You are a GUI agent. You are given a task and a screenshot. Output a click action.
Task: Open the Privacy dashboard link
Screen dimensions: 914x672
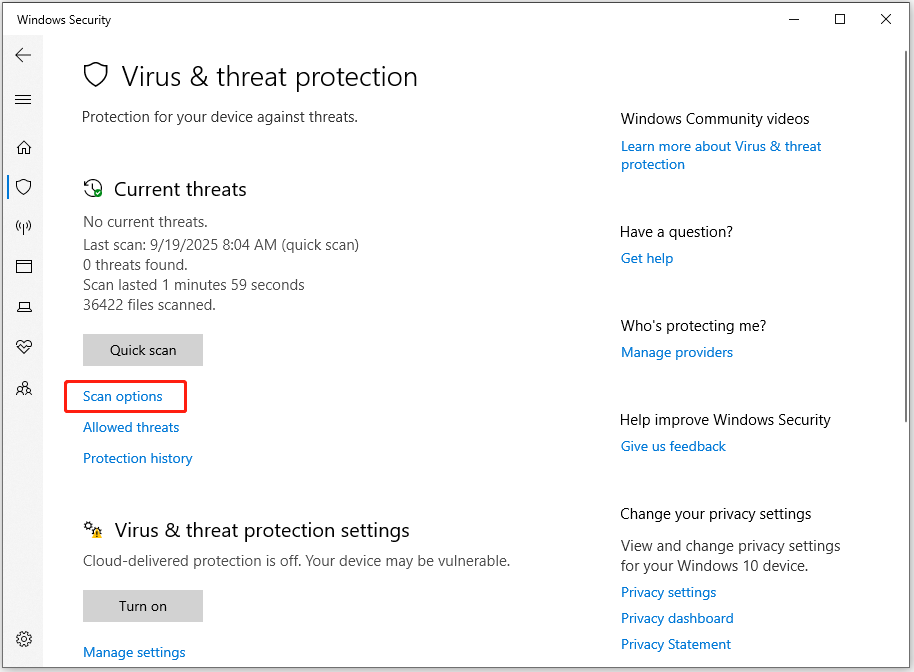click(x=677, y=618)
